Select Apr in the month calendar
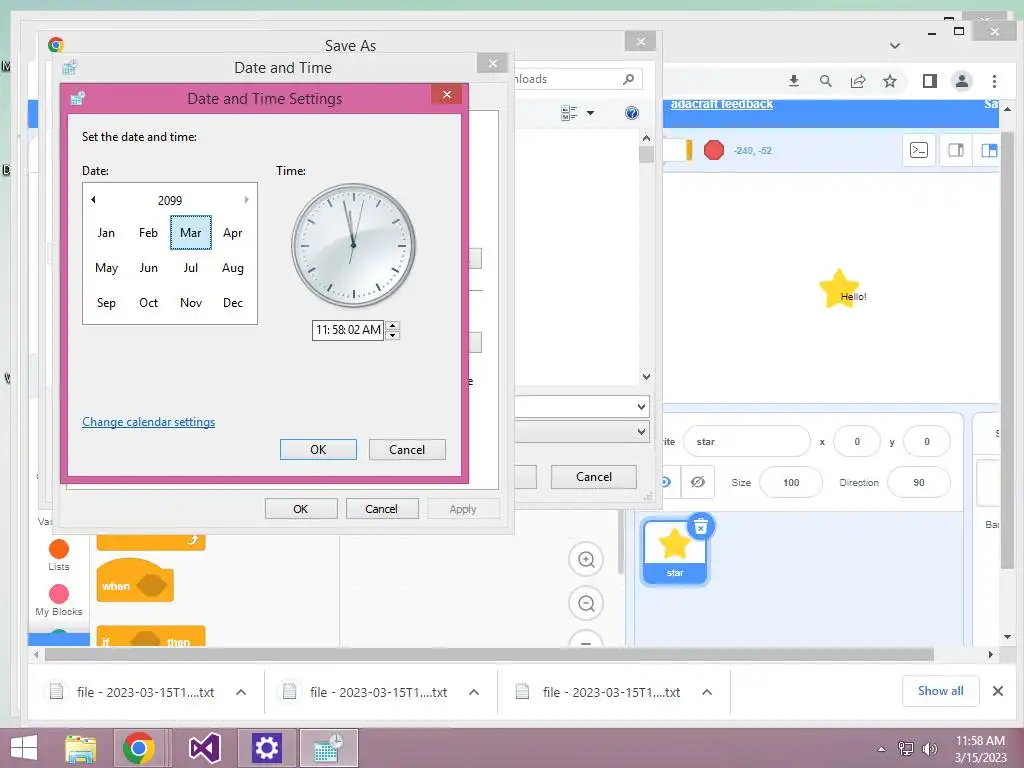Image resolution: width=1024 pixels, height=768 pixels. point(232,232)
